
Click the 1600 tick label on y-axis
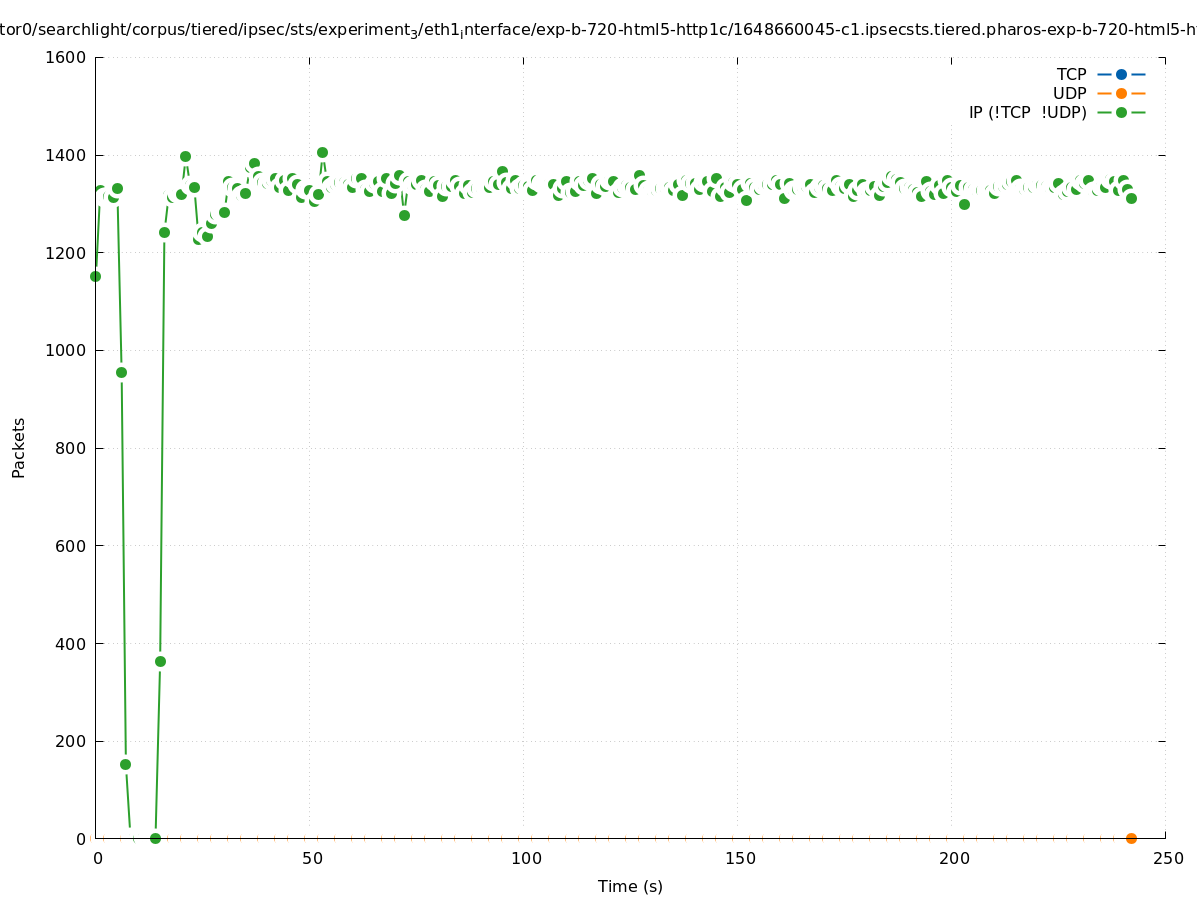click(67, 57)
